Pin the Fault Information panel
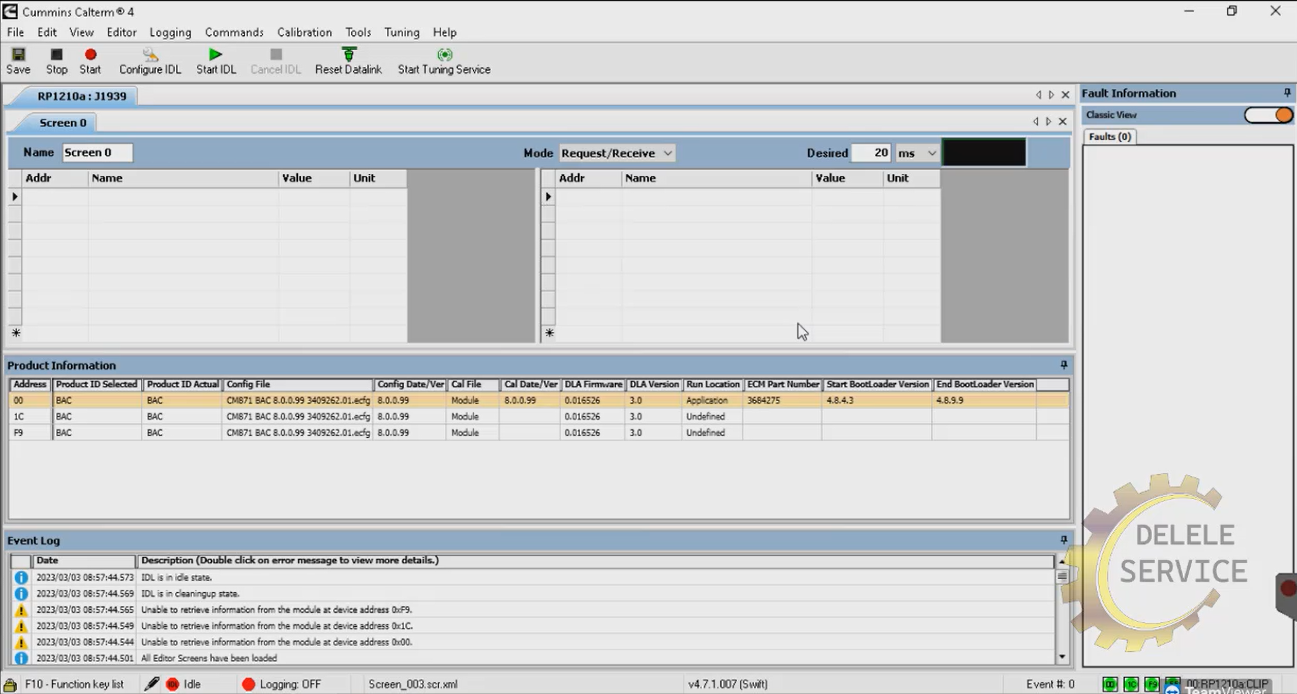This screenshot has height=694, width=1297. (x=1287, y=93)
